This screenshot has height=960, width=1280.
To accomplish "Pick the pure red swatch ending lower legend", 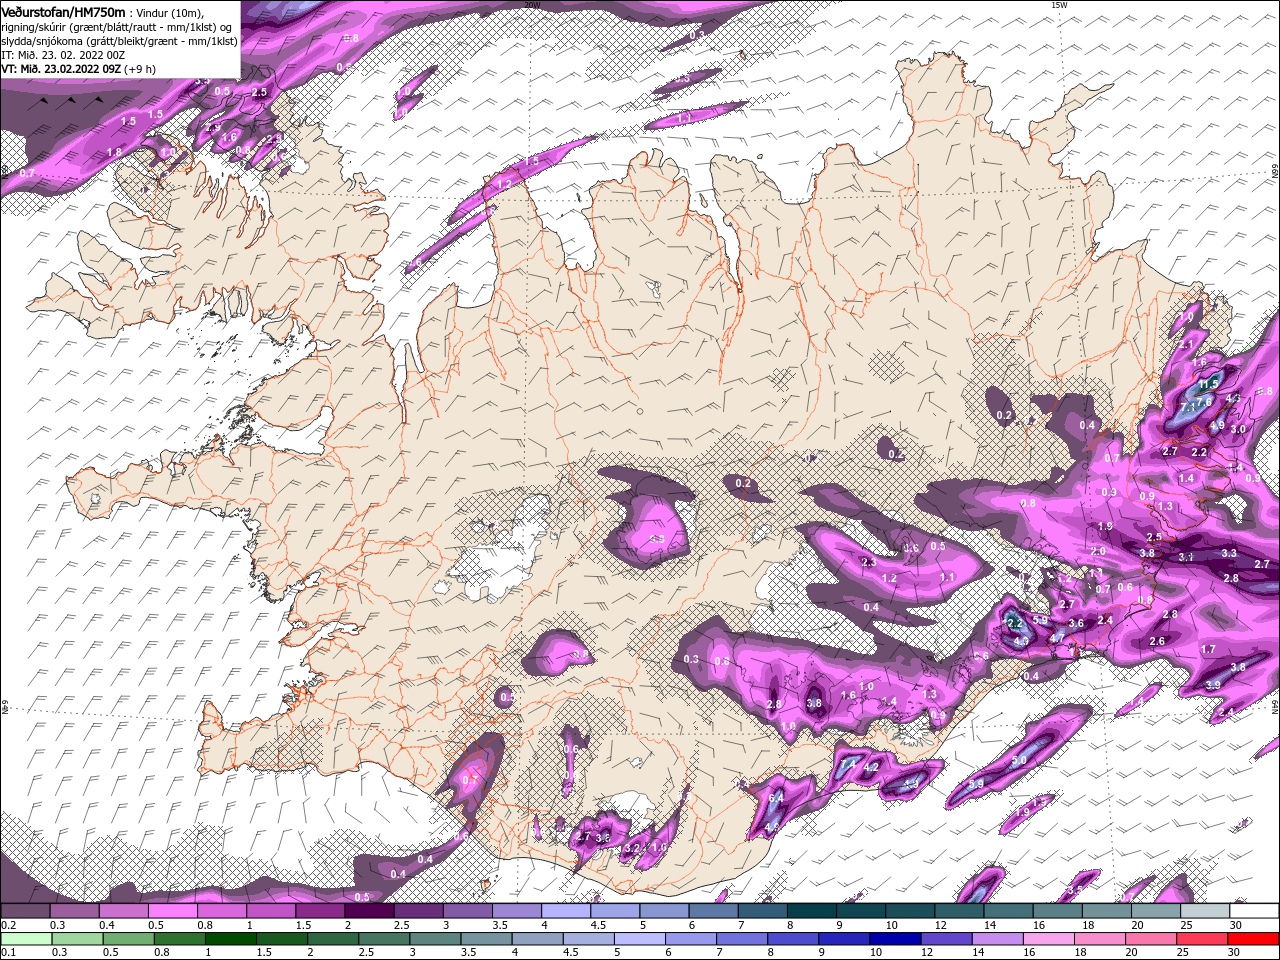I will click(x=1254, y=939).
